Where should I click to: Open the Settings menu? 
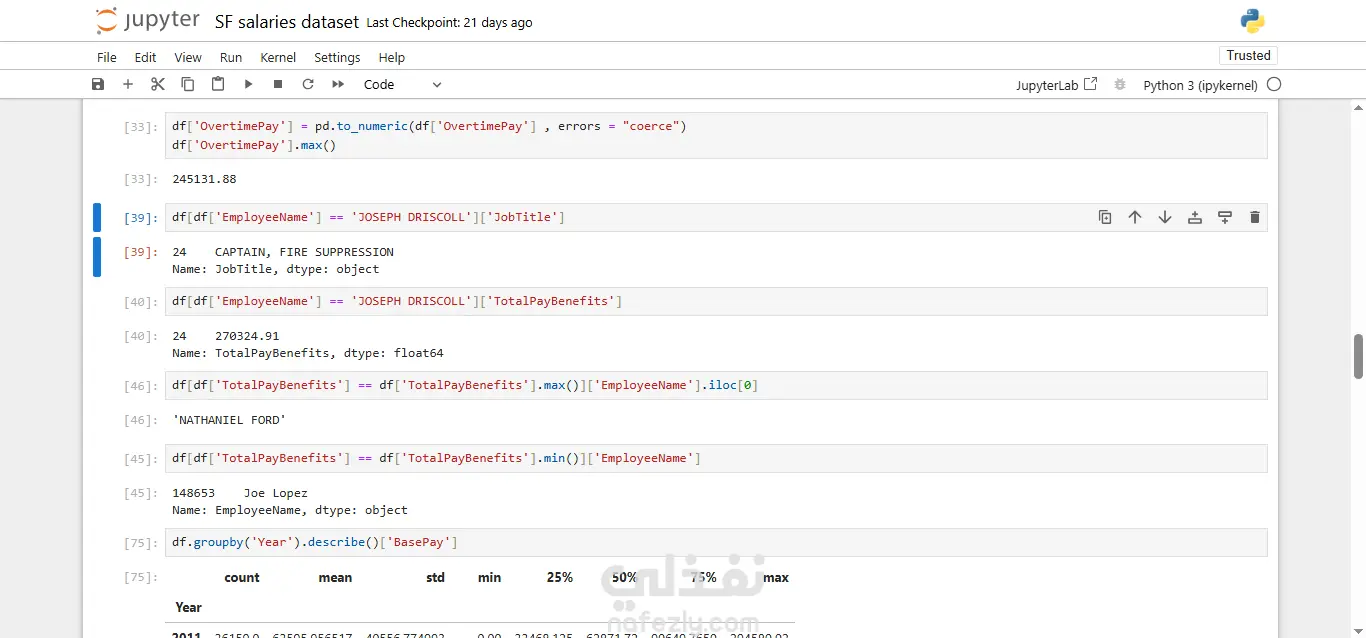coord(337,57)
